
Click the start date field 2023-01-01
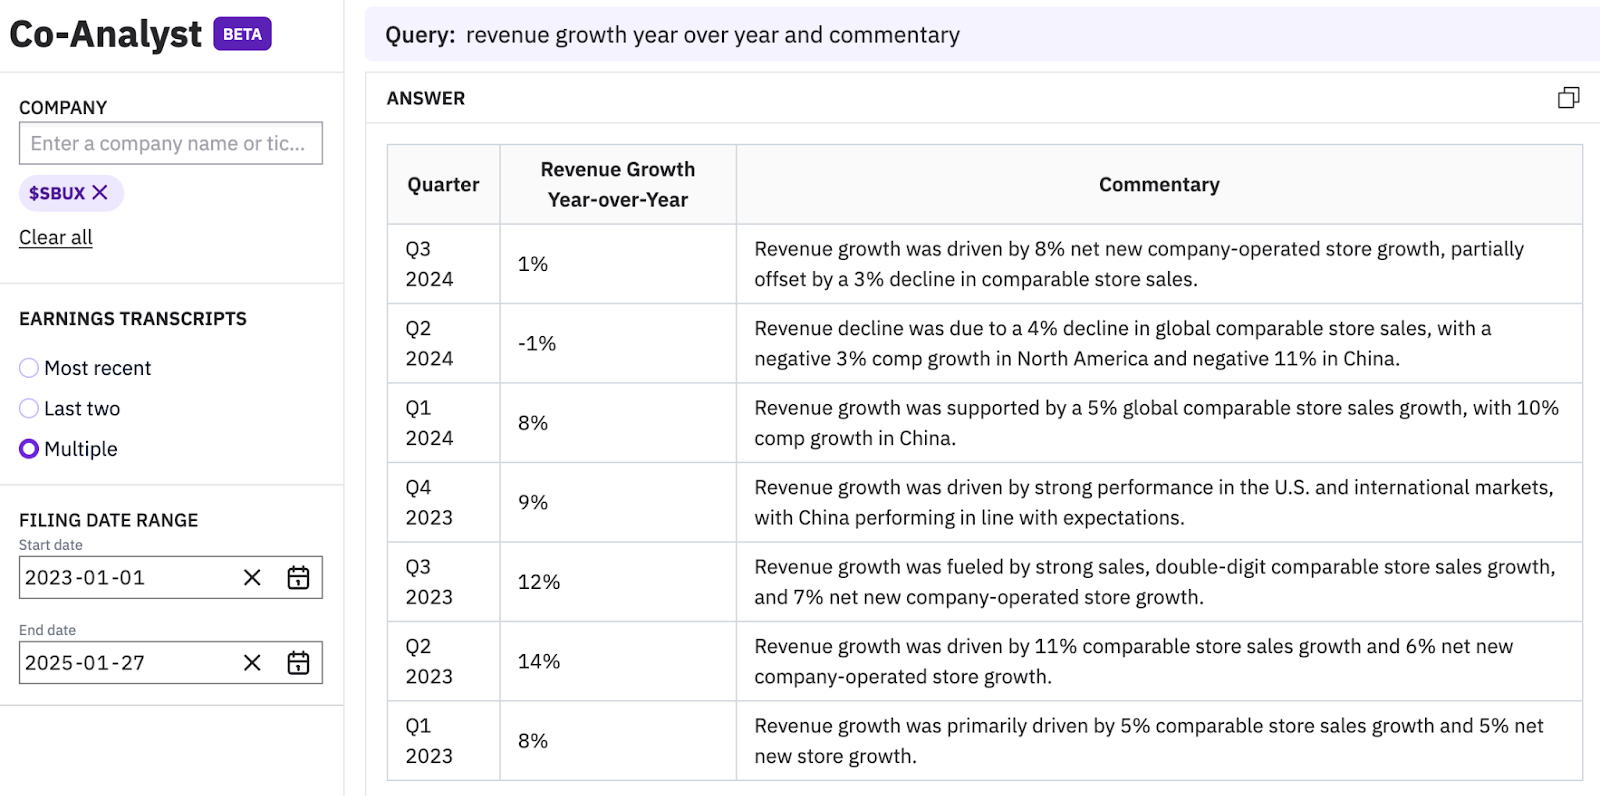120,578
